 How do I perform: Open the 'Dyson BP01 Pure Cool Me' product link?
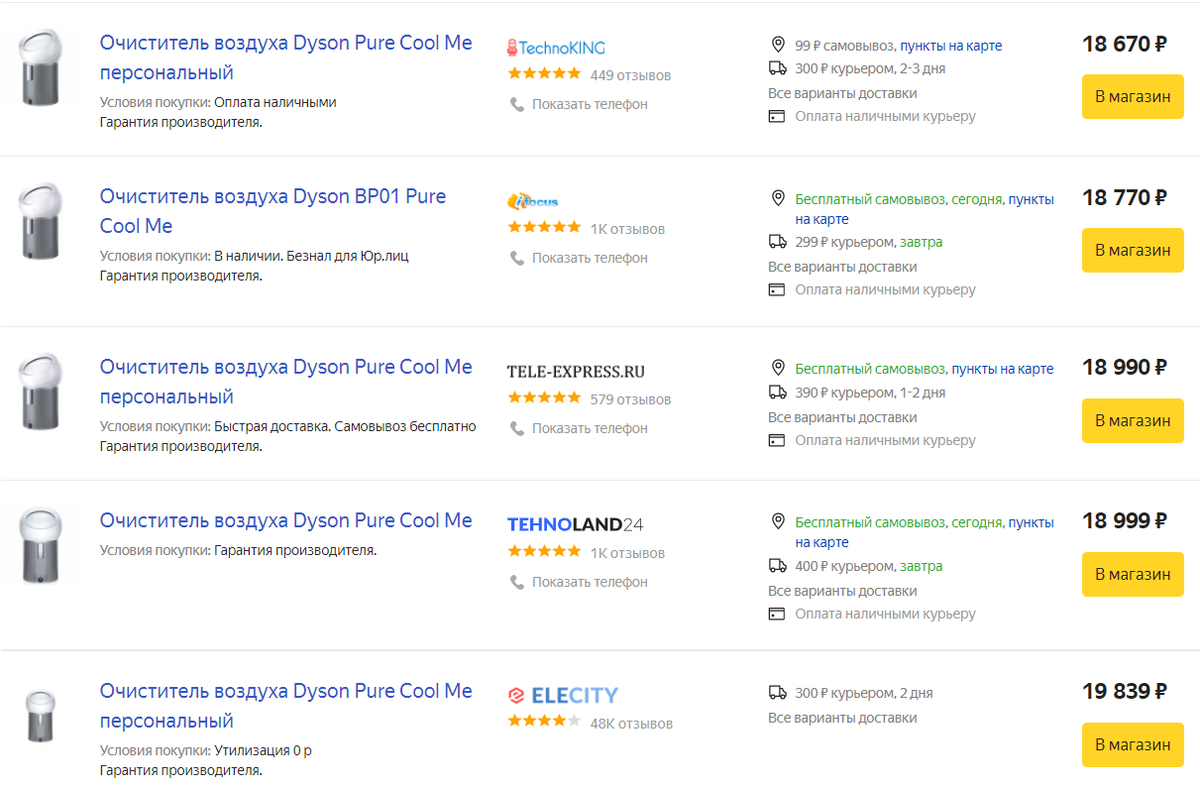[273, 211]
